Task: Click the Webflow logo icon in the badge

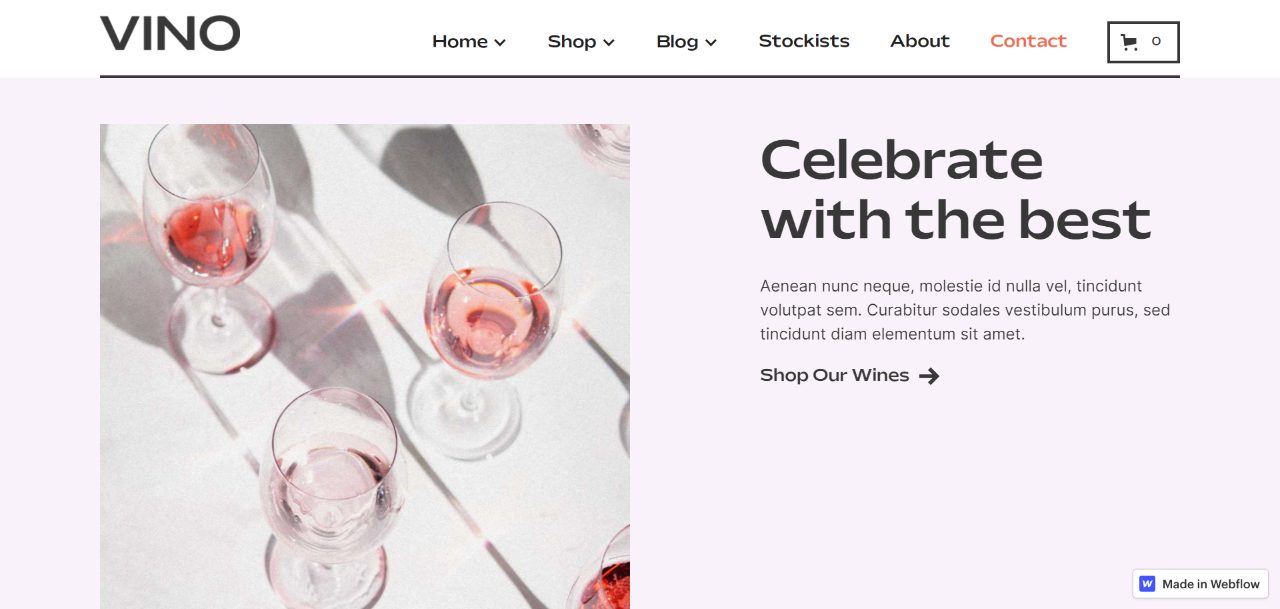Action: [1146, 583]
